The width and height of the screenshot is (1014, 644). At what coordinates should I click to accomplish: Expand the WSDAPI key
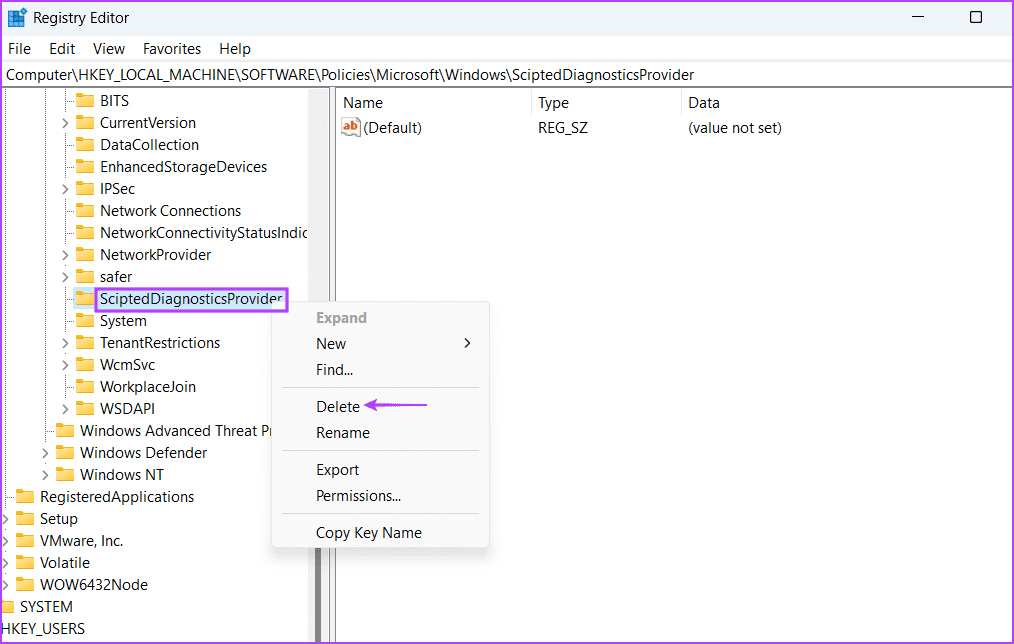[x=65, y=409]
